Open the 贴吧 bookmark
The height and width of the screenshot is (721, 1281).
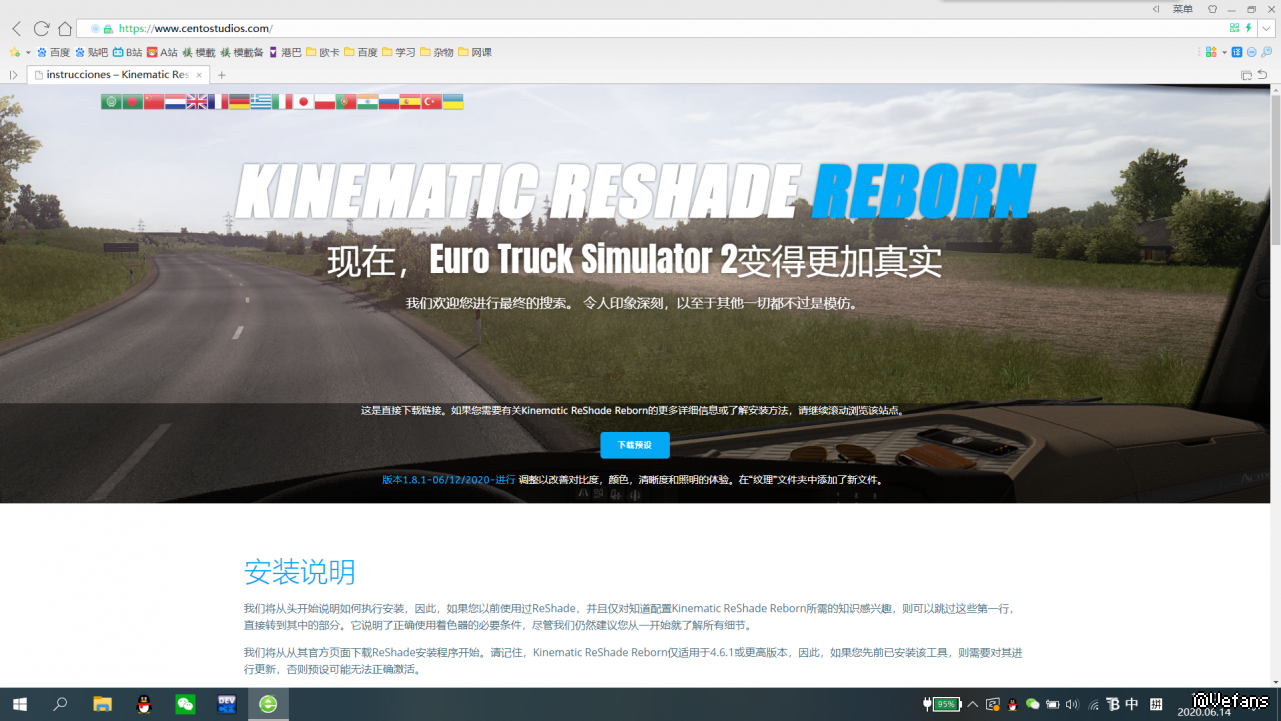coord(91,52)
